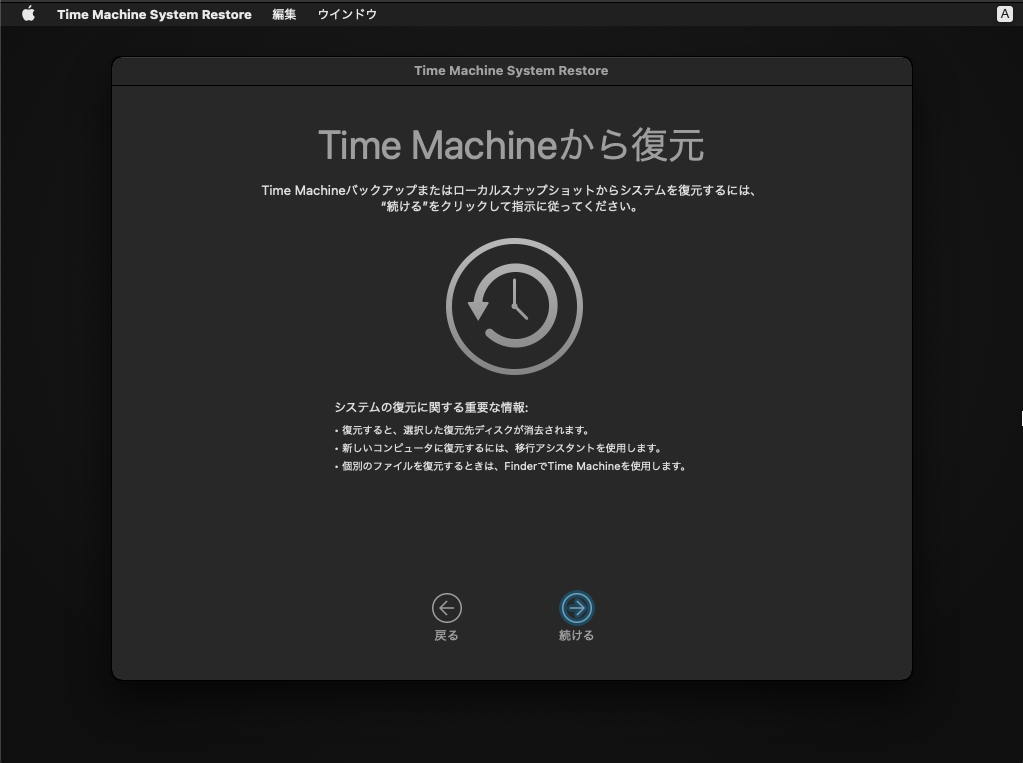Open the ウインドウ menu

(347, 14)
